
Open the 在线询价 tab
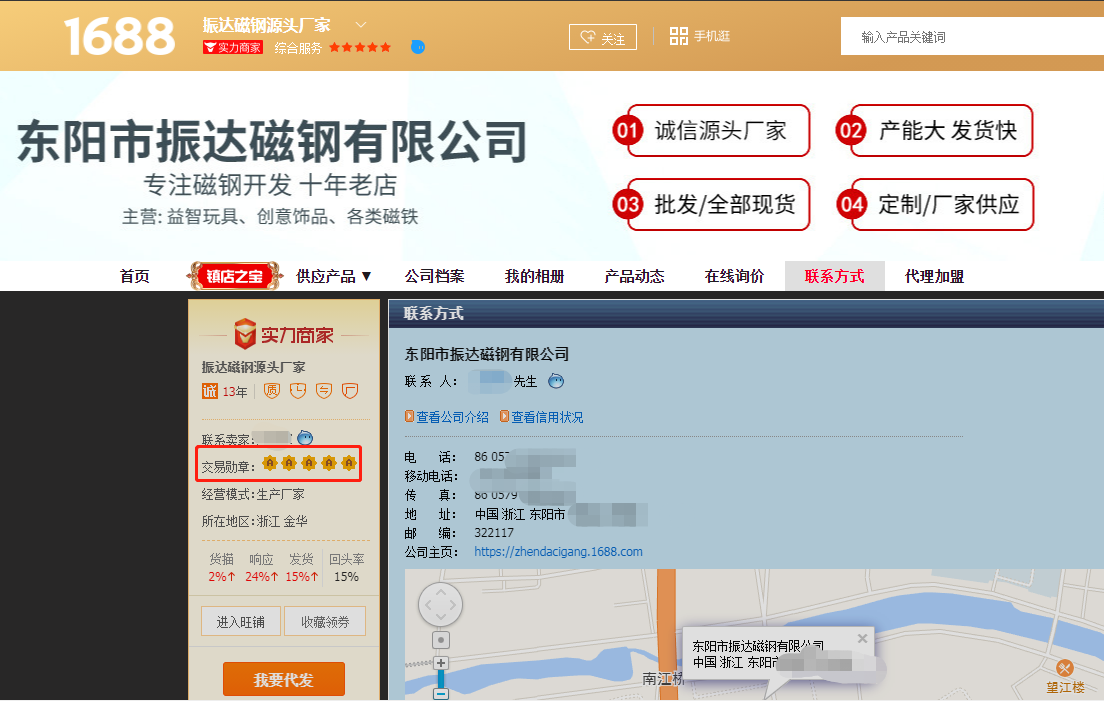(734, 276)
